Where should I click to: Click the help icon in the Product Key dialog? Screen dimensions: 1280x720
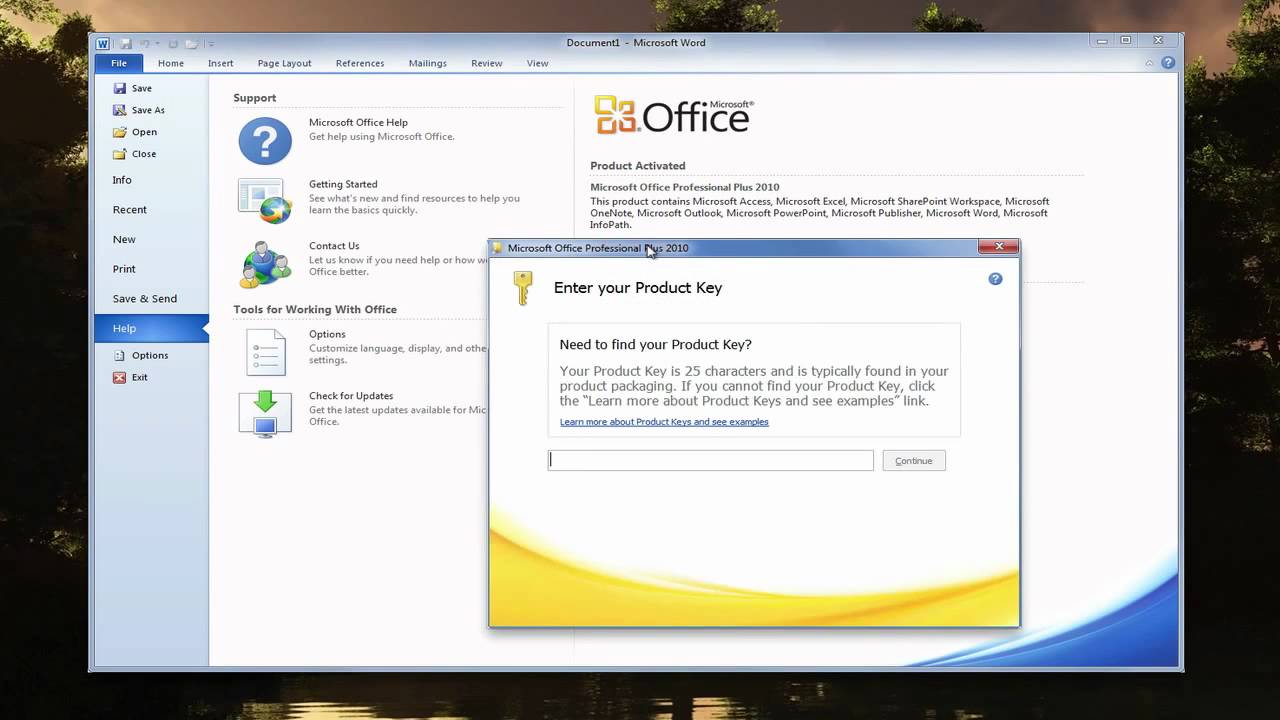[x=995, y=279]
